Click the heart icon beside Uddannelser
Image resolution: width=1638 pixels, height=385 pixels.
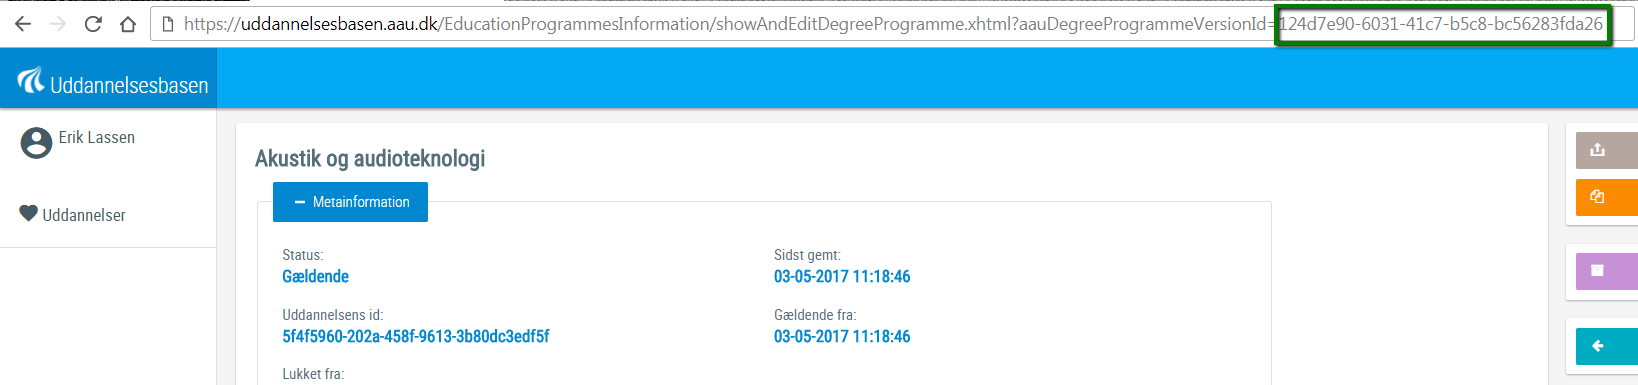(x=28, y=213)
